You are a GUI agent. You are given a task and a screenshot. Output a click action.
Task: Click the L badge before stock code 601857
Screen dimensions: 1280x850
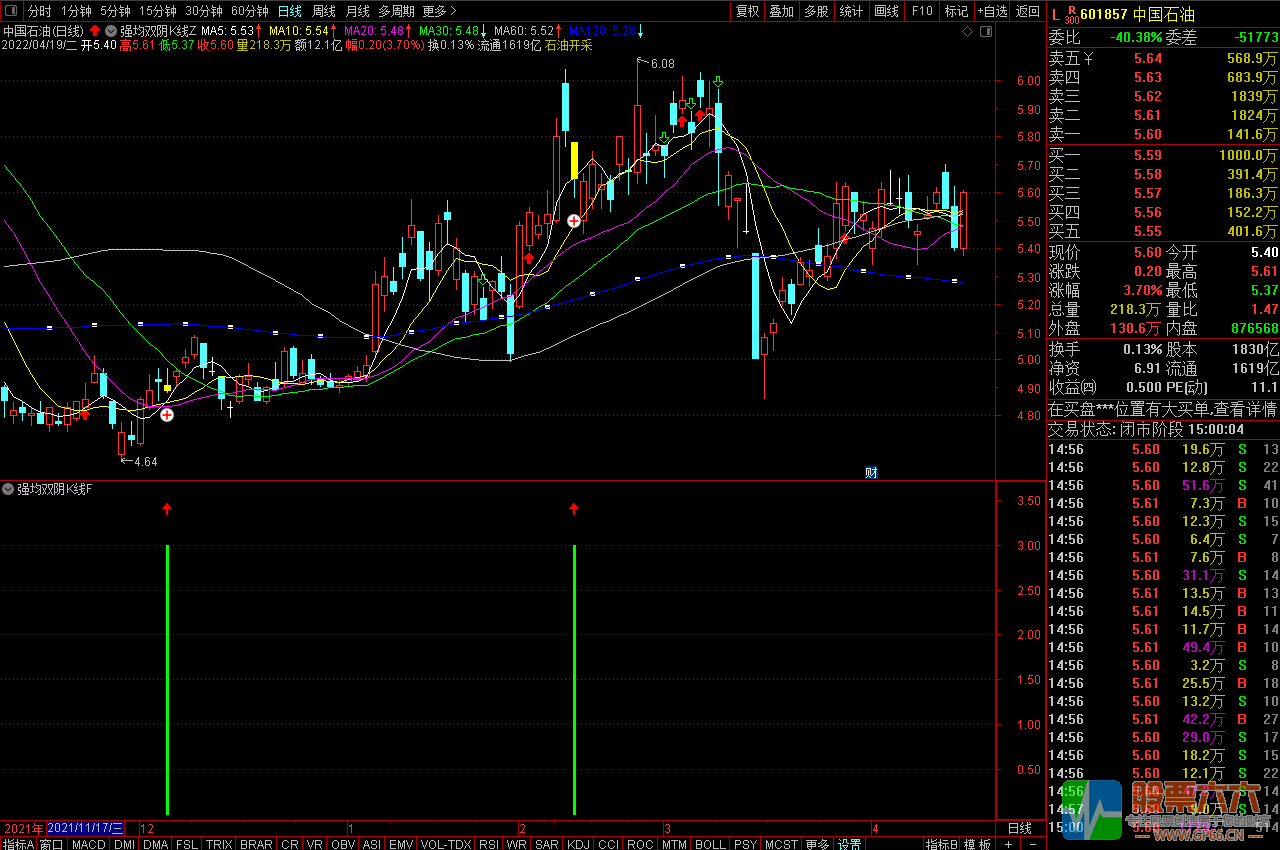[x=1054, y=14]
